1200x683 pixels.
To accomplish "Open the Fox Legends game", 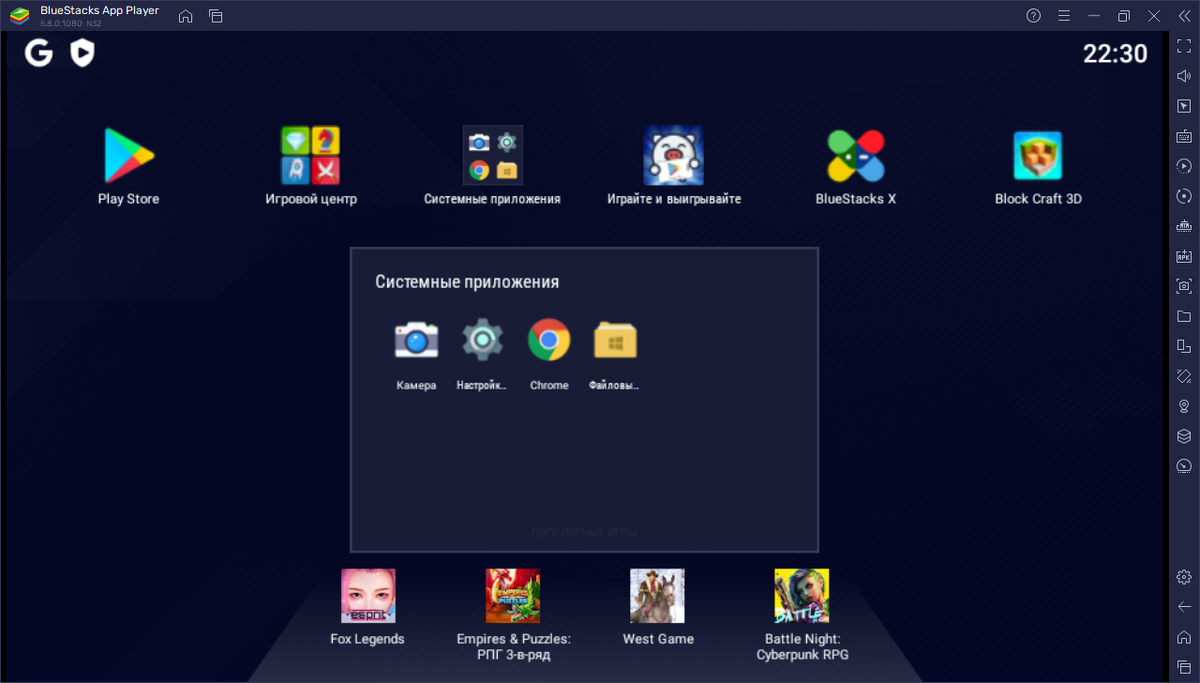I will click(x=368, y=596).
